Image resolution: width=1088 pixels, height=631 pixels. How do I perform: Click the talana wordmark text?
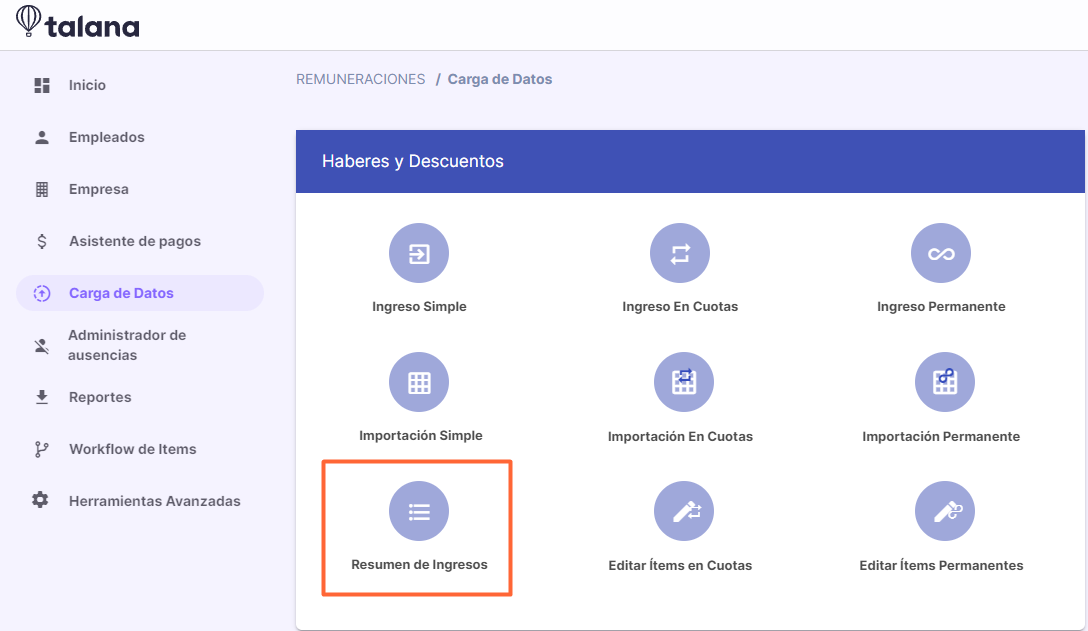(x=92, y=26)
